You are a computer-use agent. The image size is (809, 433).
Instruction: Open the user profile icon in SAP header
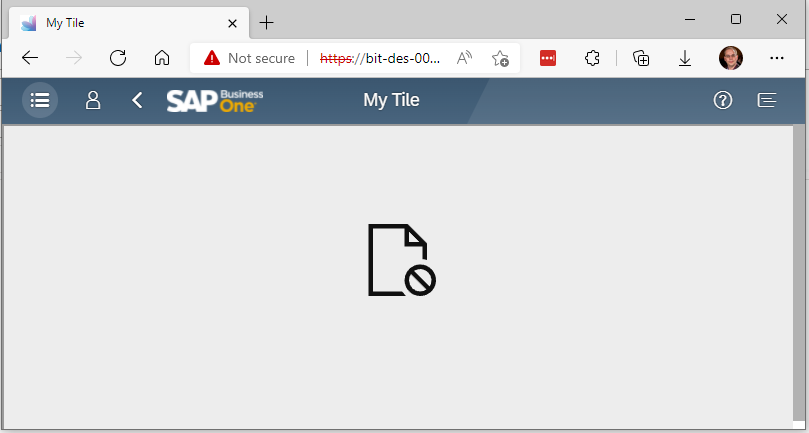93,100
